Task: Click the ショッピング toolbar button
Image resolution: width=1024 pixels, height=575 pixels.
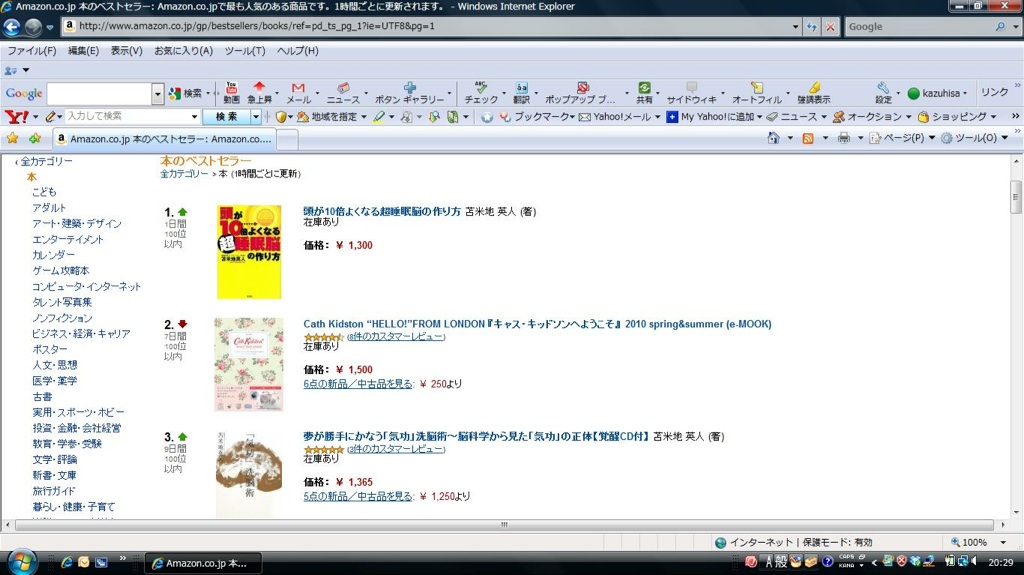Action: (952, 116)
